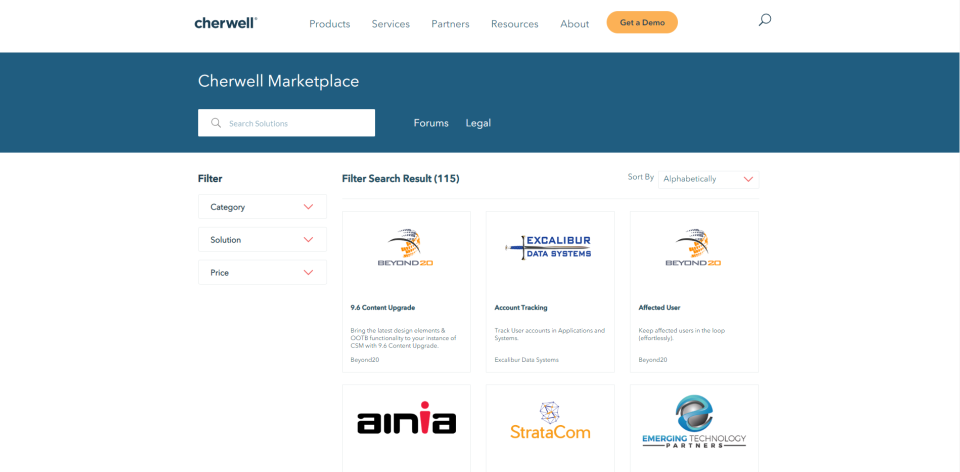Click 'Track User accounts in Applications' description
The image size is (960, 472).
click(549, 334)
